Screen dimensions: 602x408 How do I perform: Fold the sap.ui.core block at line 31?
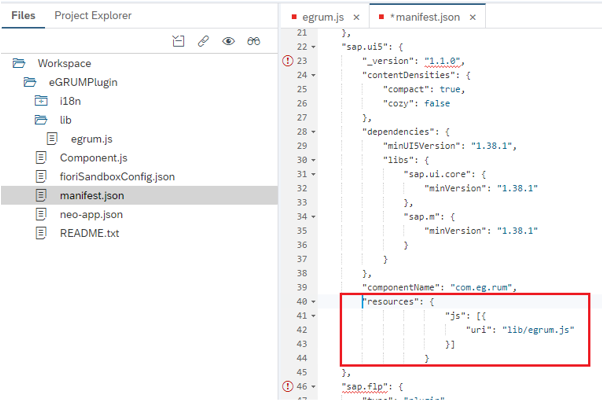313,175
